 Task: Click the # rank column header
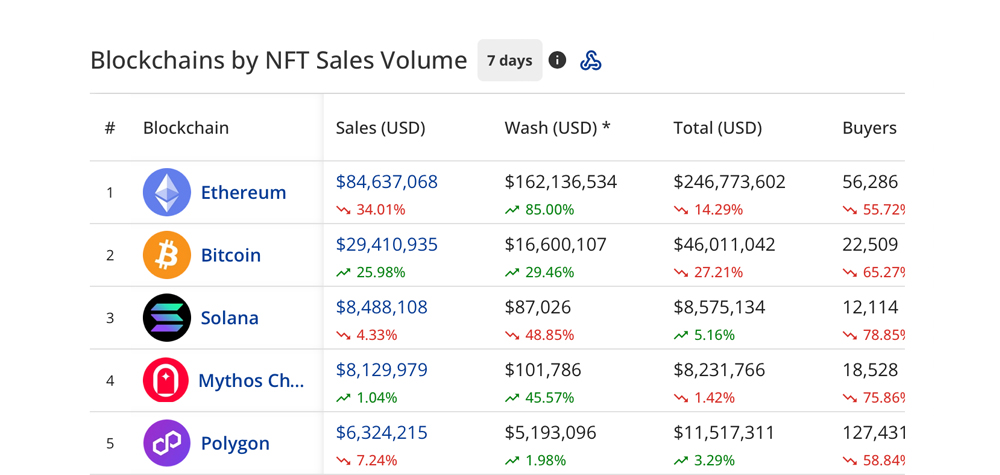tap(110, 128)
